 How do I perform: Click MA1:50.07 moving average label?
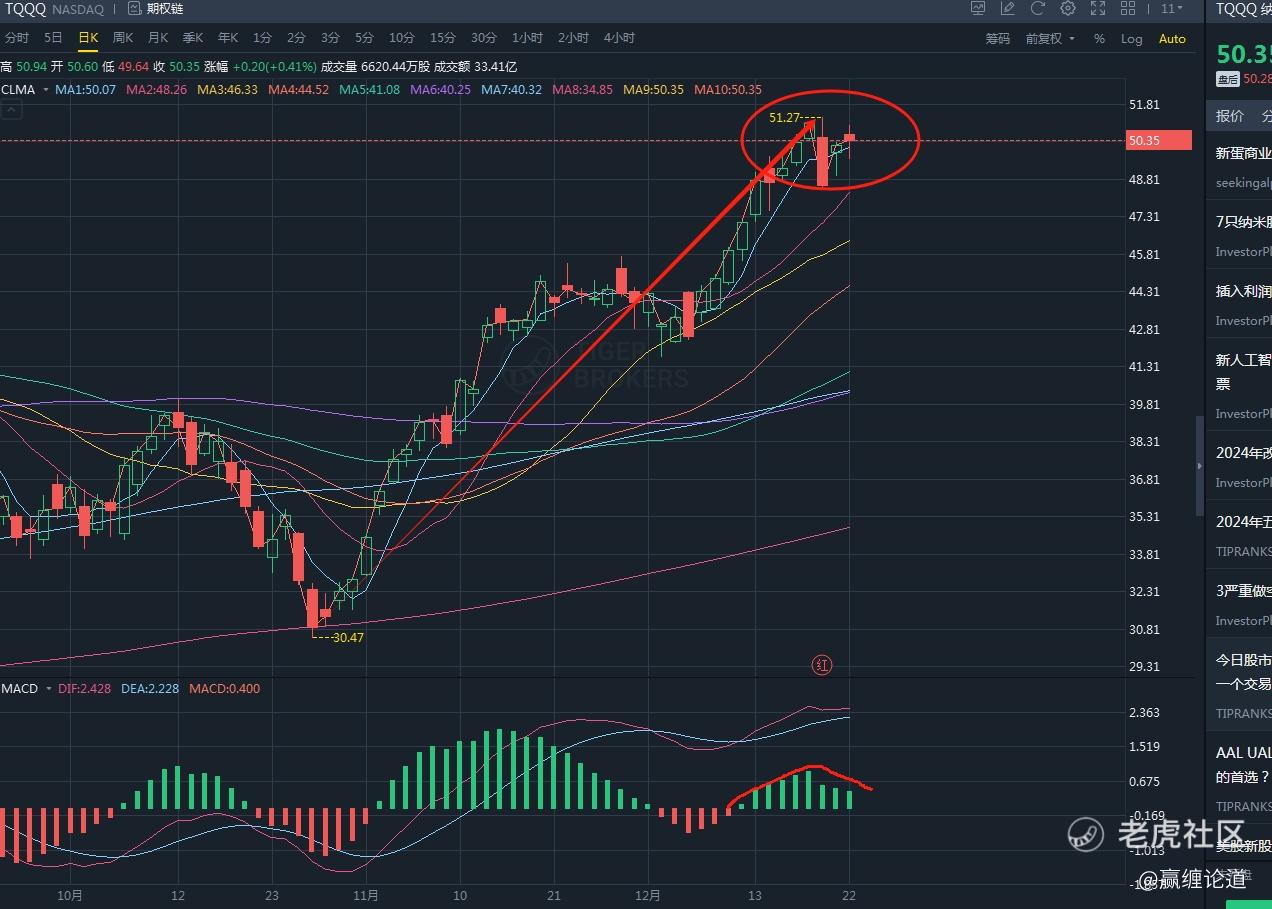point(86,90)
